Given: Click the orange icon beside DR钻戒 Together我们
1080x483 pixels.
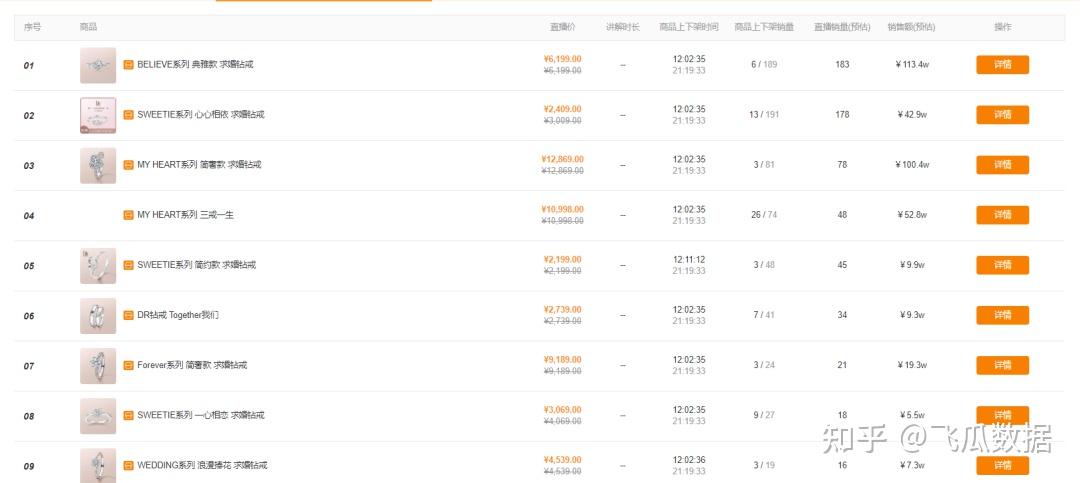Looking at the screenshot, I should 128,315.
